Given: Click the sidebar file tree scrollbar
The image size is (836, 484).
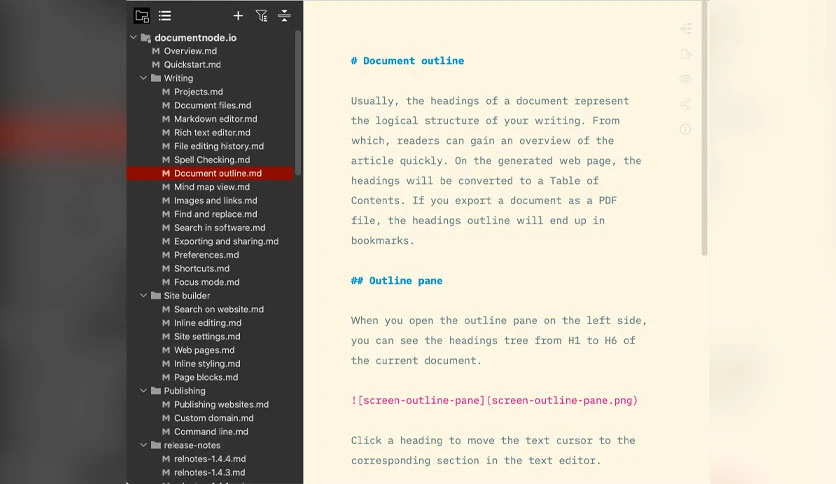Looking at the screenshot, I should click(x=298, y=103).
